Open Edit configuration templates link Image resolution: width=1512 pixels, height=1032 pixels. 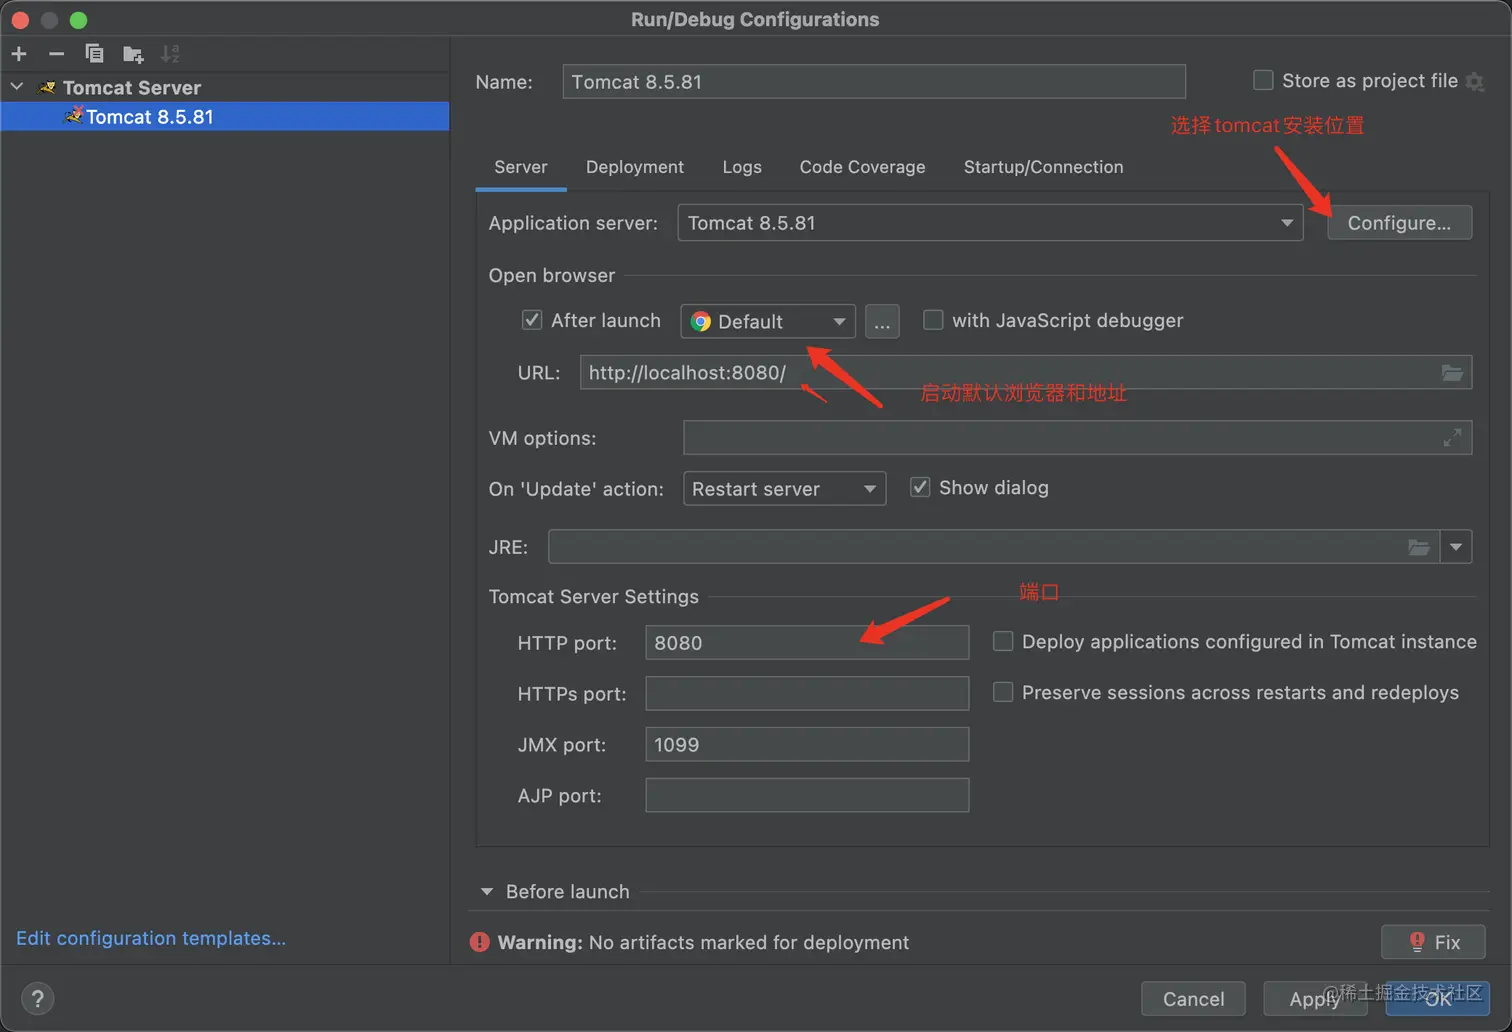pyautogui.click(x=151, y=938)
